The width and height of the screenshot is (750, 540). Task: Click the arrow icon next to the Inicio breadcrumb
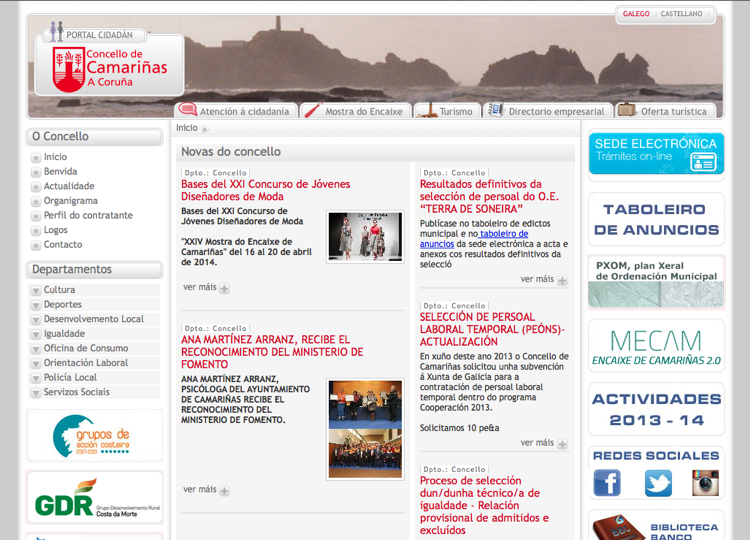205,129
